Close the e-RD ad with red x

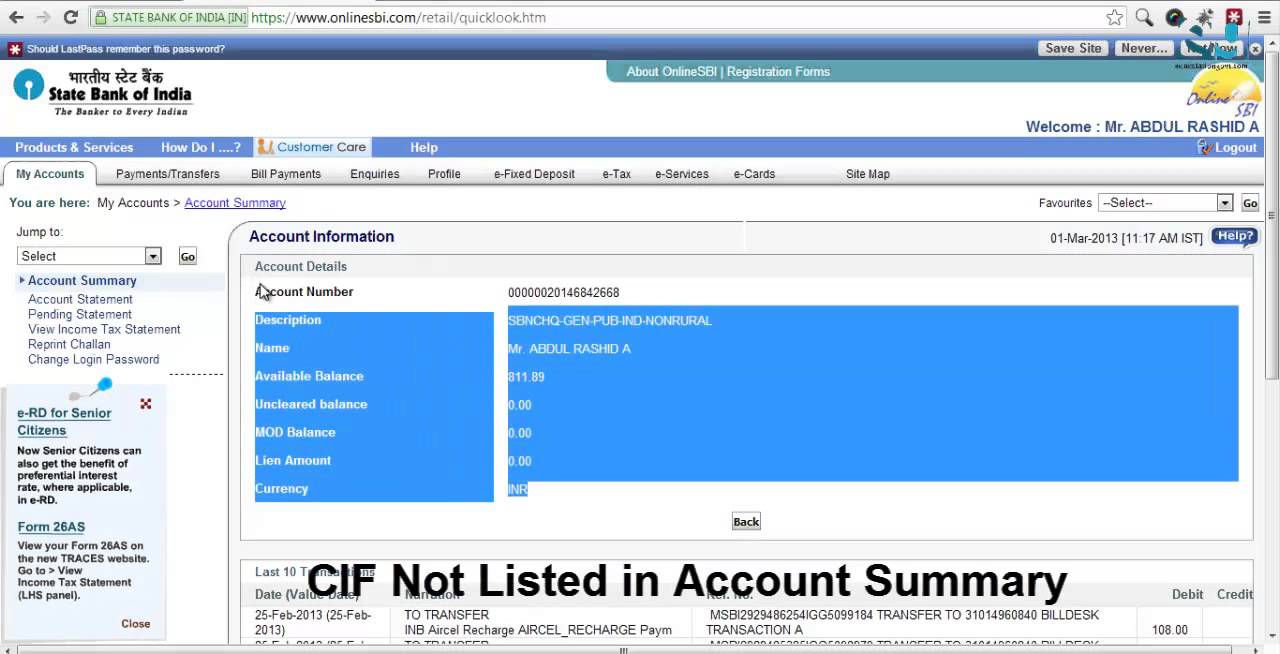[146, 404]
